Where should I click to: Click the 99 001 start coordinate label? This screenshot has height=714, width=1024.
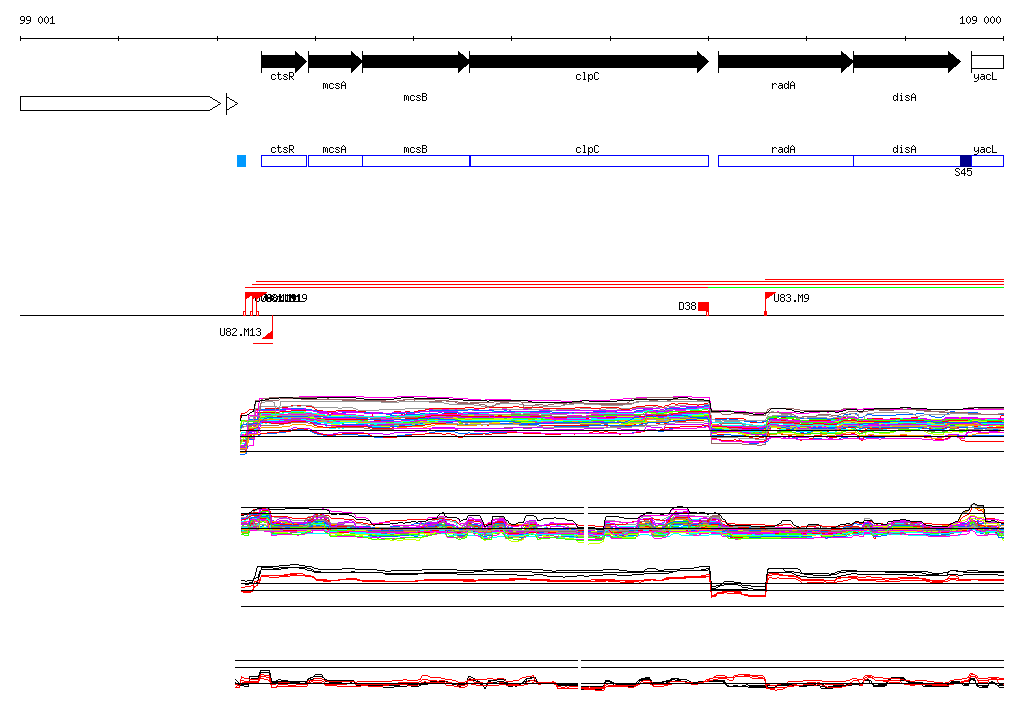tap(38, 20)
